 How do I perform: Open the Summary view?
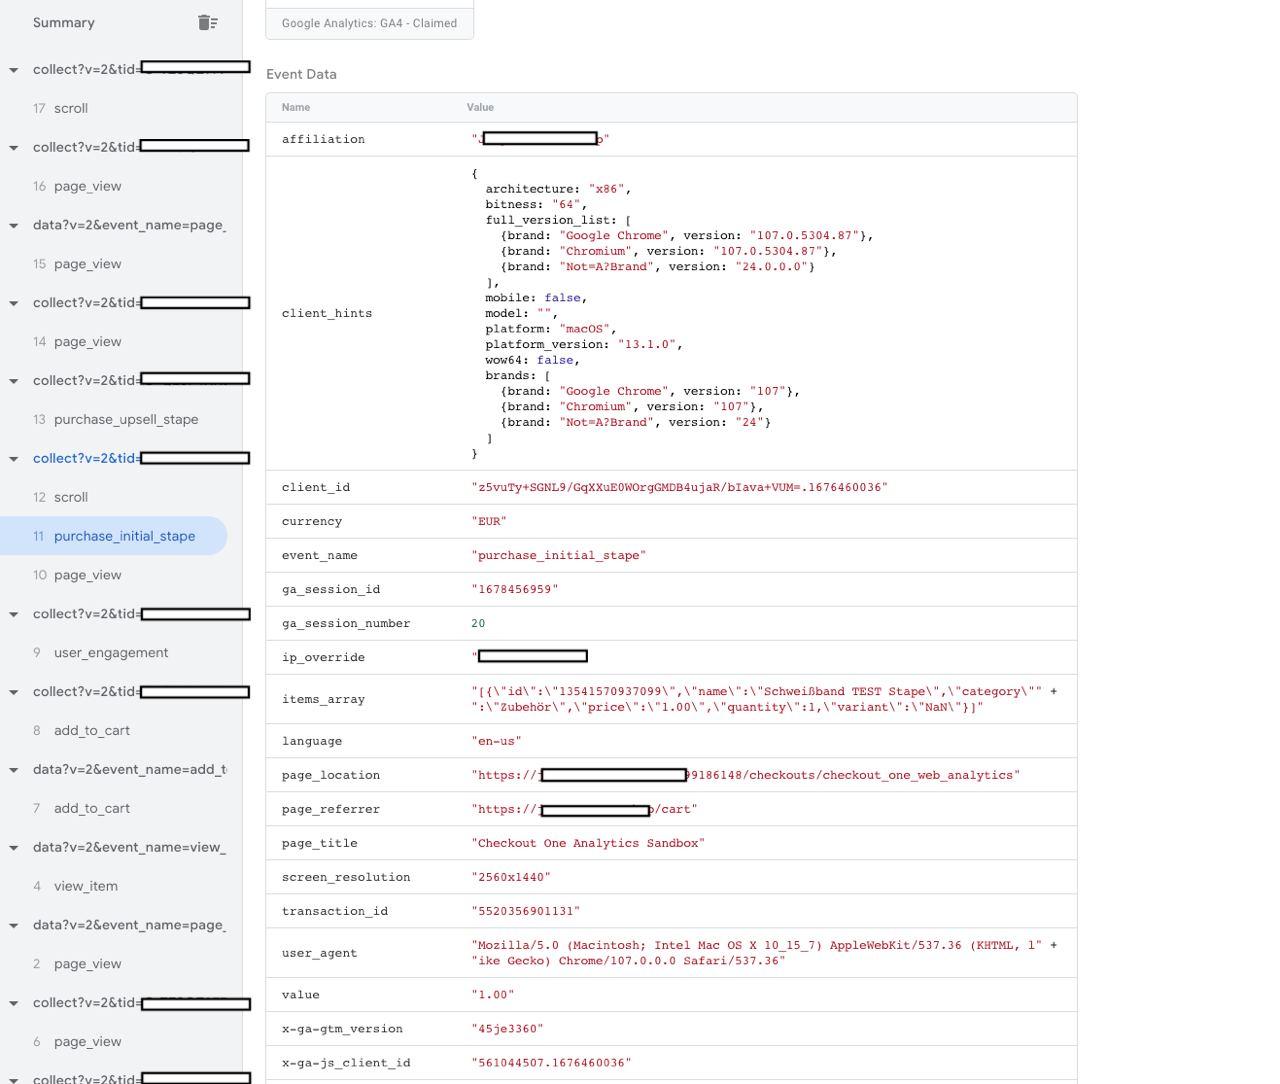point(64,22)
